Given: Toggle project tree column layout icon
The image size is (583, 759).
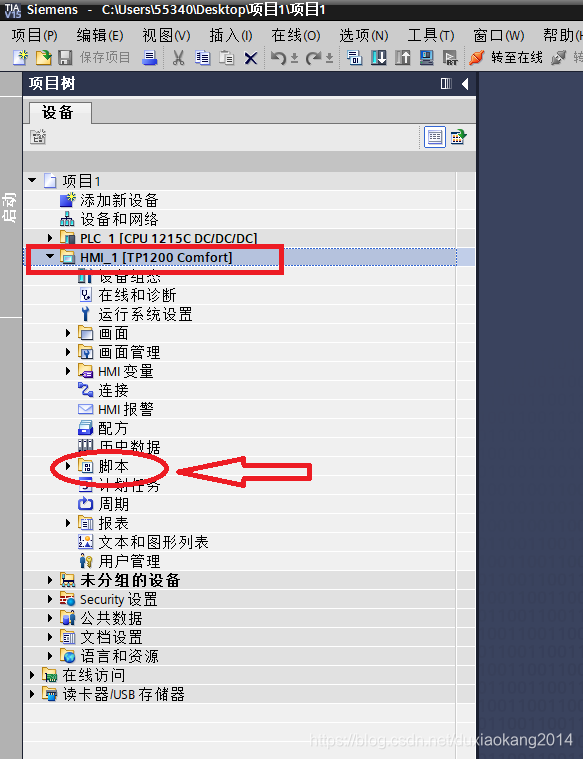Looking at the screenshot, I should coord(446,84).
